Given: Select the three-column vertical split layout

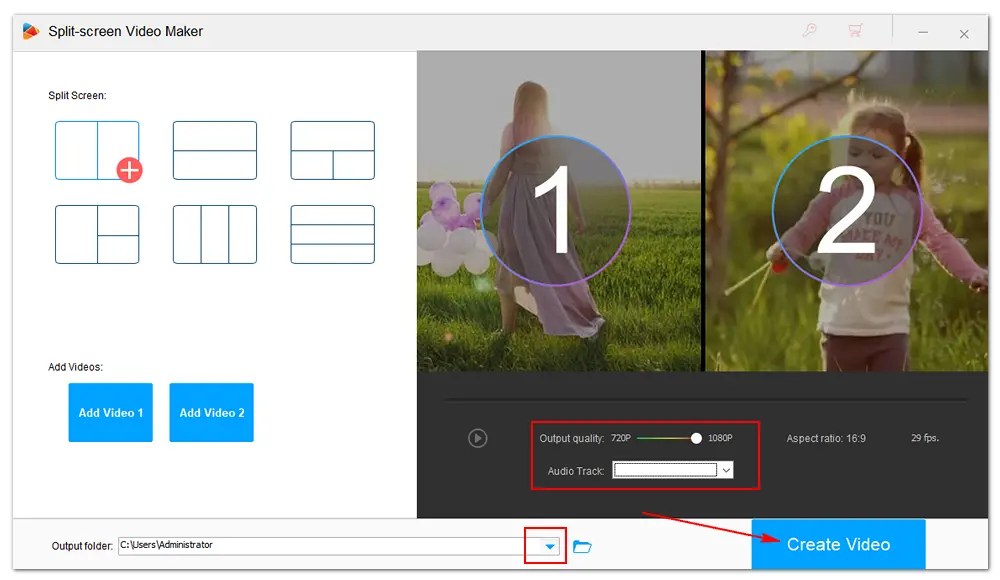Looking at the screenshot, I should 215,234.
